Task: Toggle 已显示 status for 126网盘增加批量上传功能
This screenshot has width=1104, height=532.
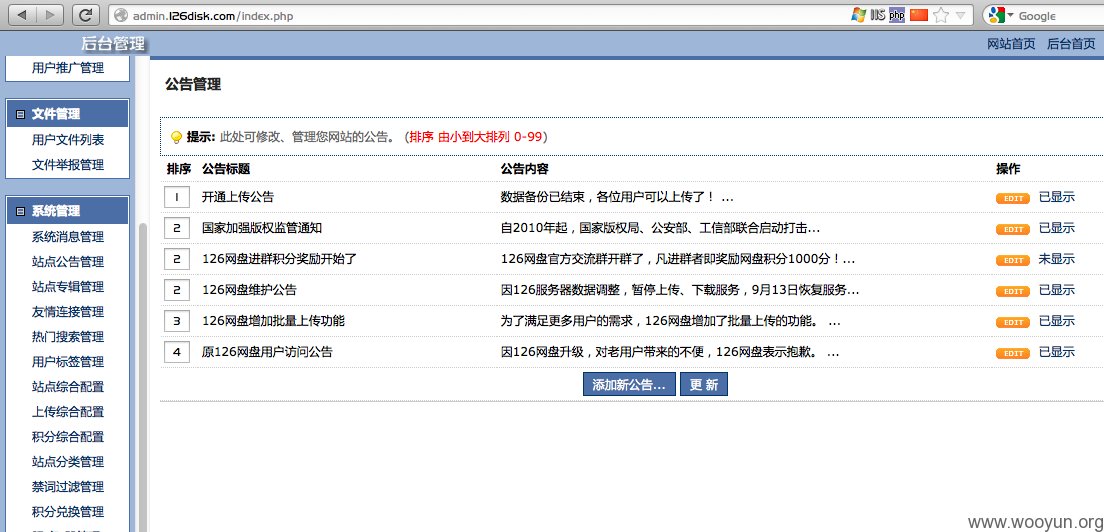Action: tap(1057, 321)
